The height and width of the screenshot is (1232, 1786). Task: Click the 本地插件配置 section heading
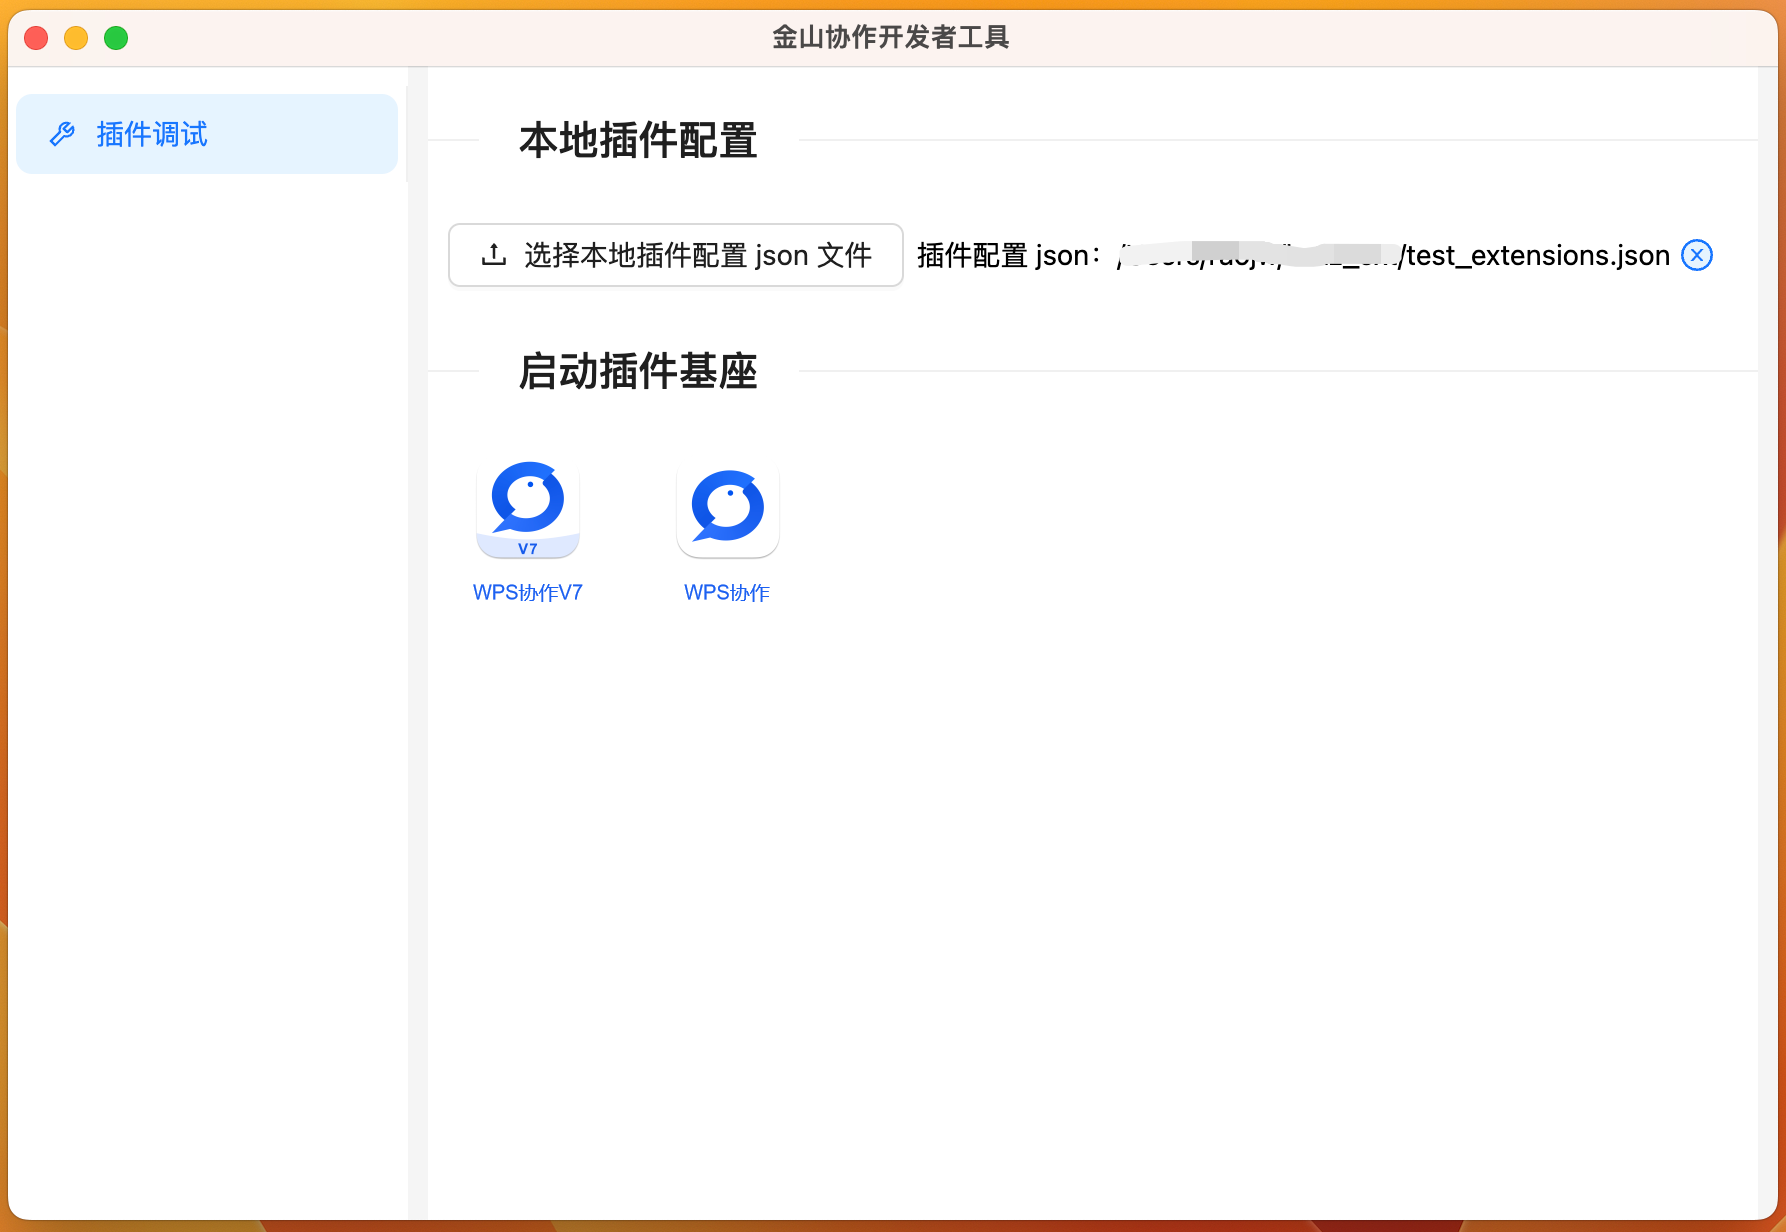pyautogui.click(x=638, y=141)
